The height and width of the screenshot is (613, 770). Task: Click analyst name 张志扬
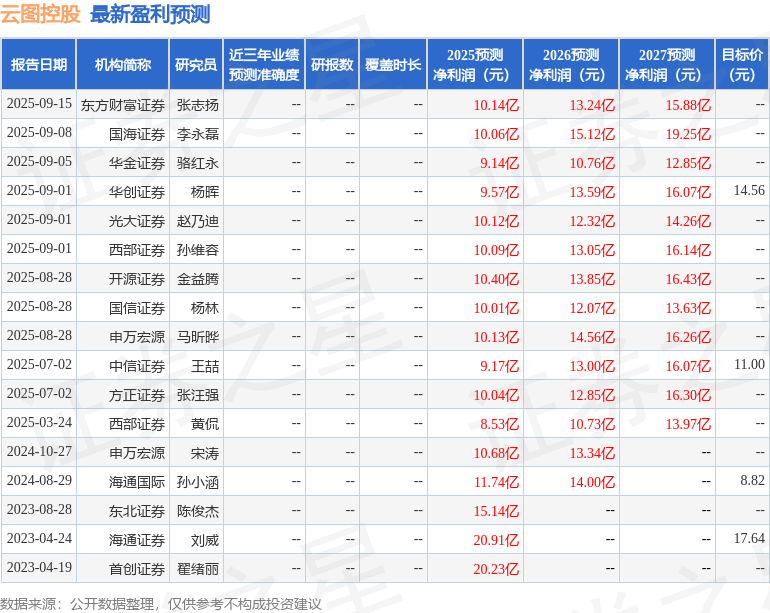(198, 105)
